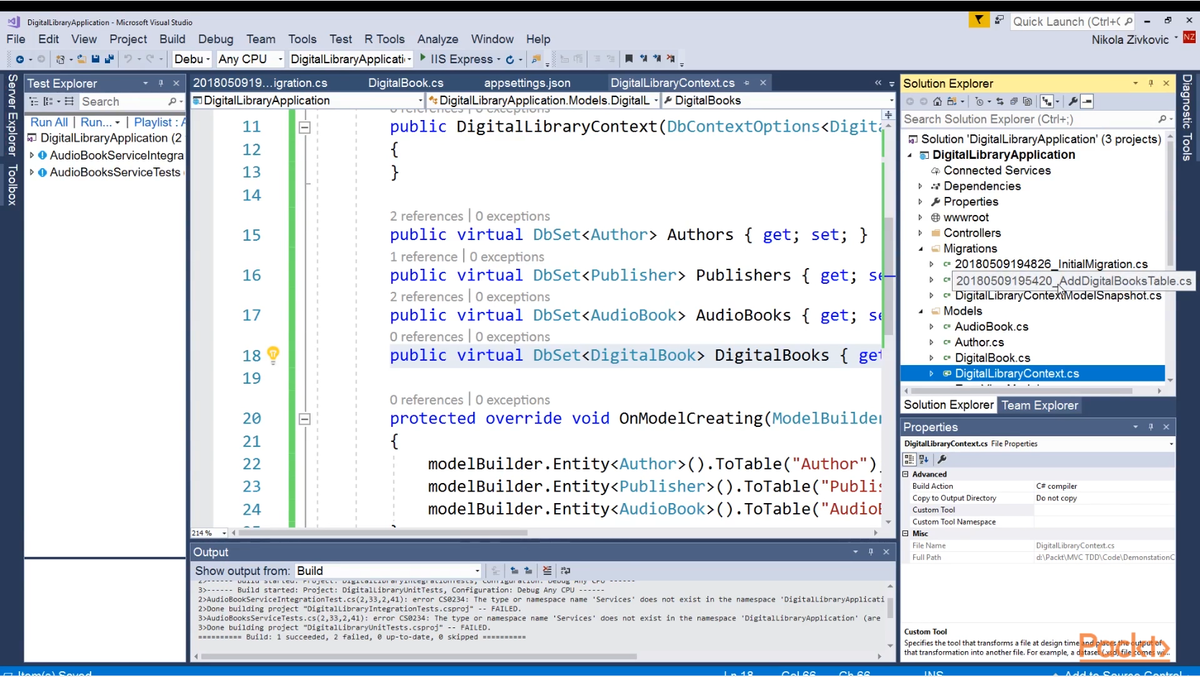Toggle auto-hide pin on Test Explorer panel
1200x677 pixels.
point(161,83)
